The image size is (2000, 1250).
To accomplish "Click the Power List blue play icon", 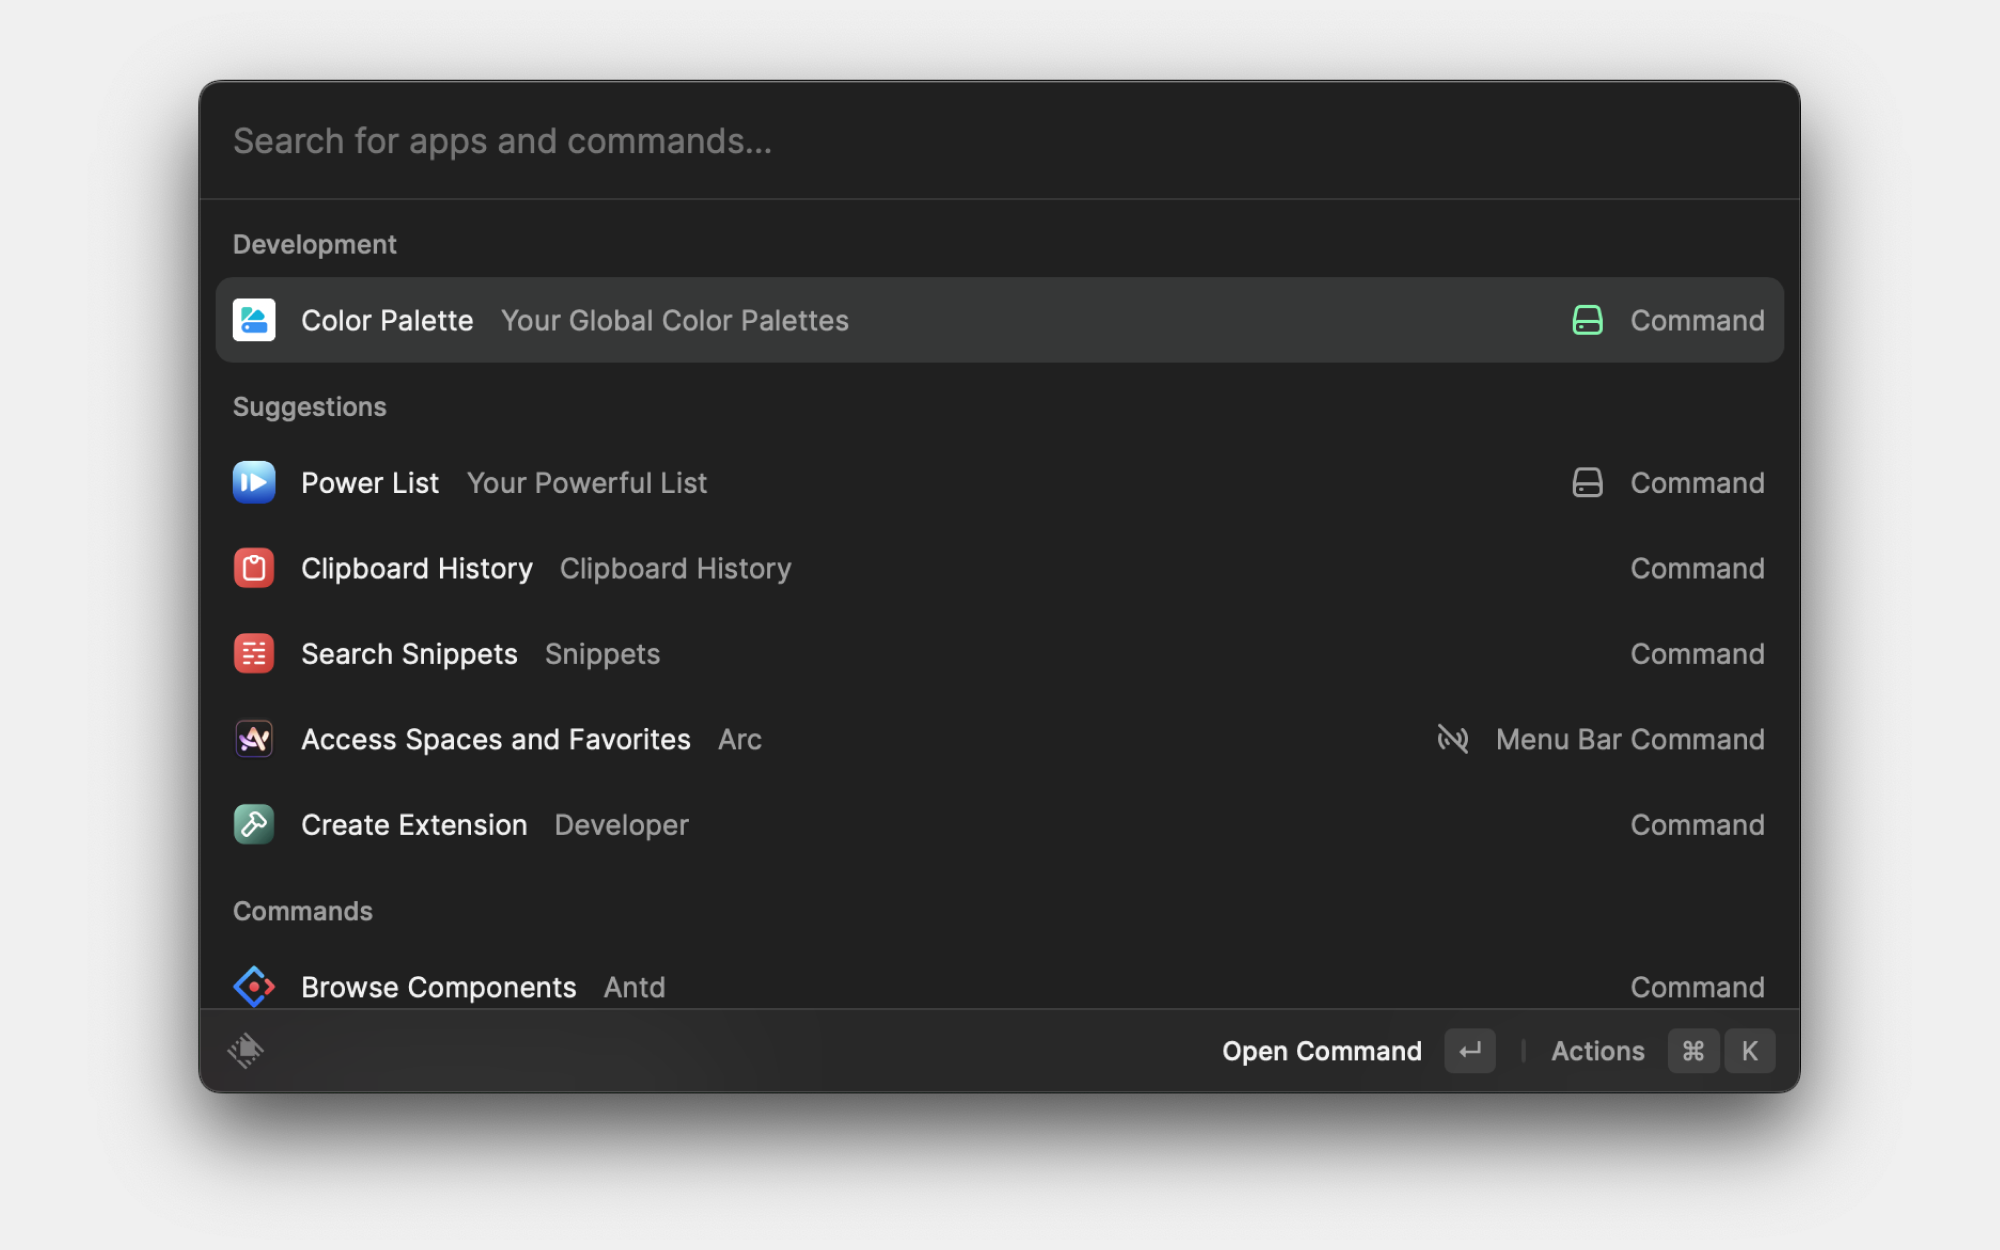I will click(254, 483).
